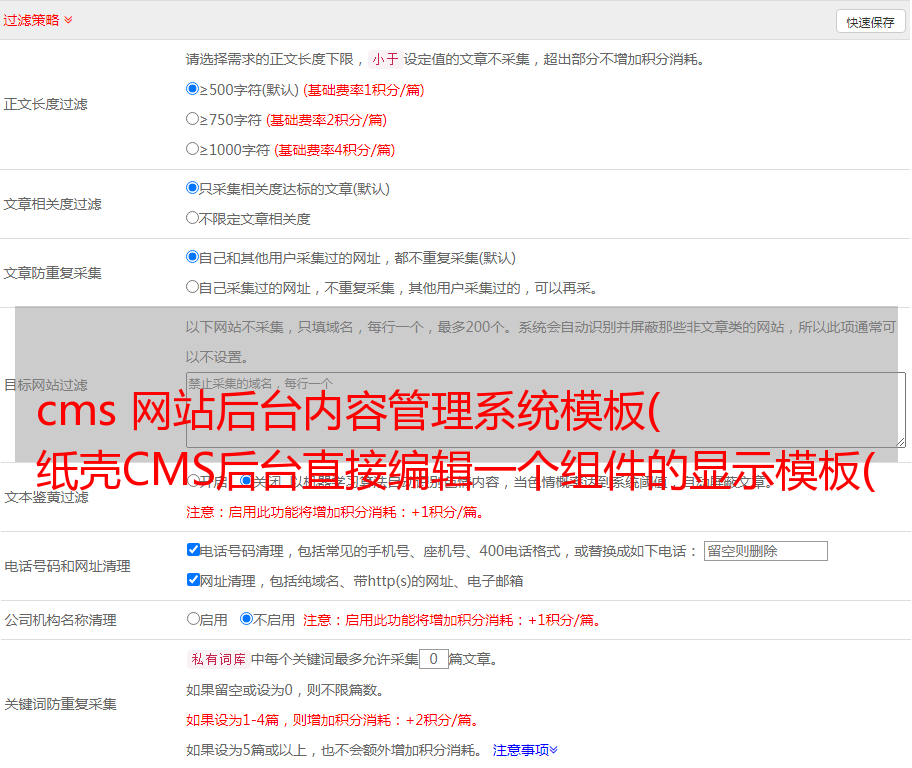Expand the 注意事项 link
The image size is (912, 768).
pos(525,749)
